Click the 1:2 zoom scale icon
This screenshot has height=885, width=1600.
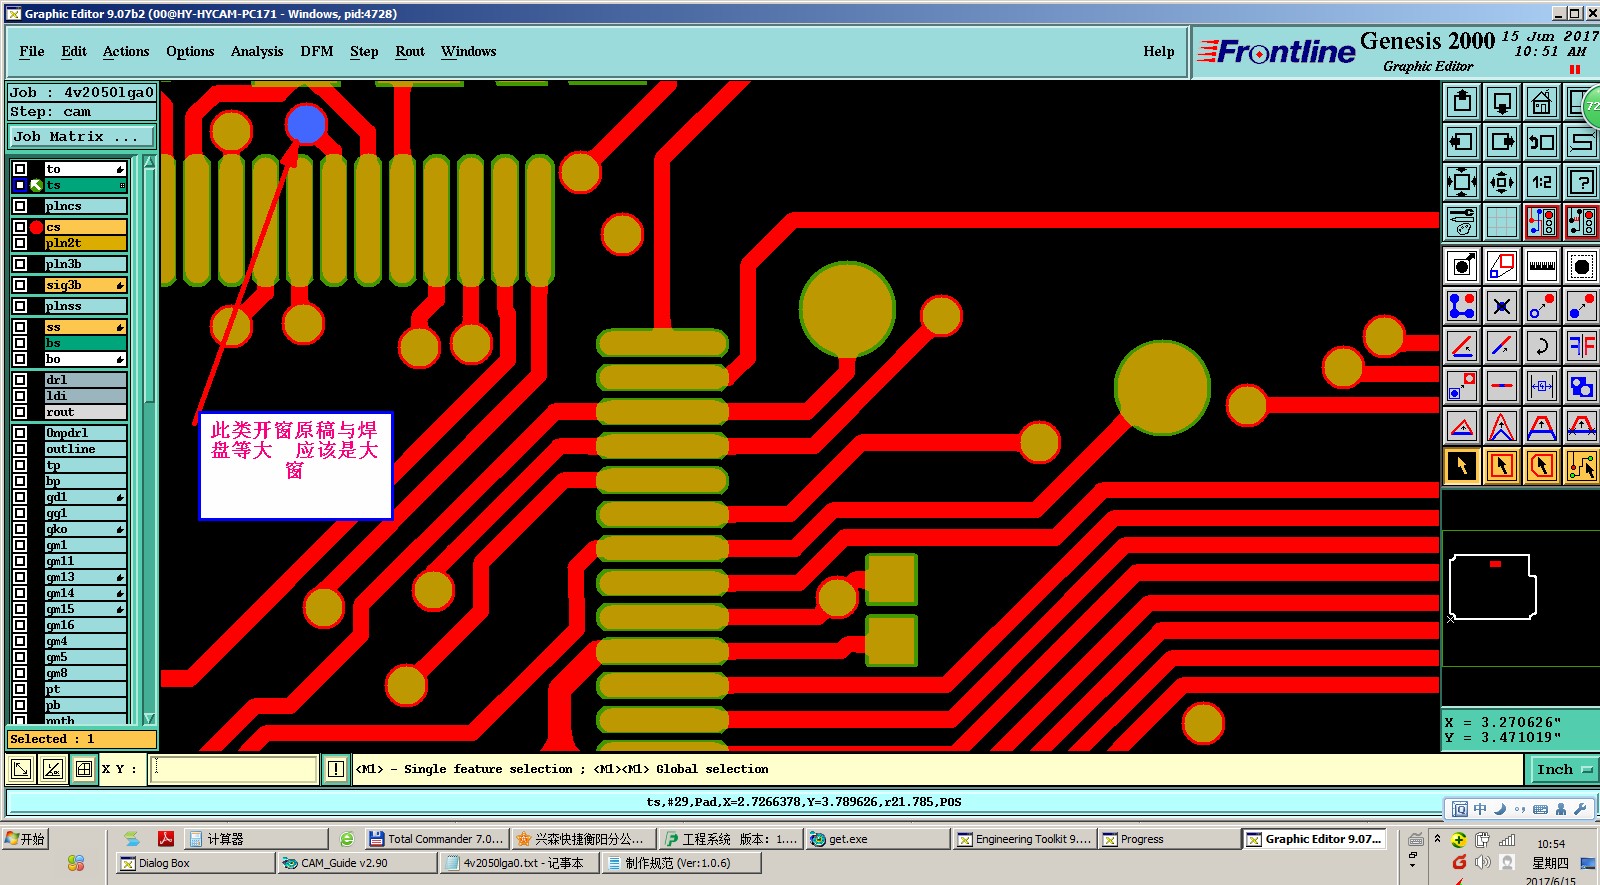pos(1542,182)
